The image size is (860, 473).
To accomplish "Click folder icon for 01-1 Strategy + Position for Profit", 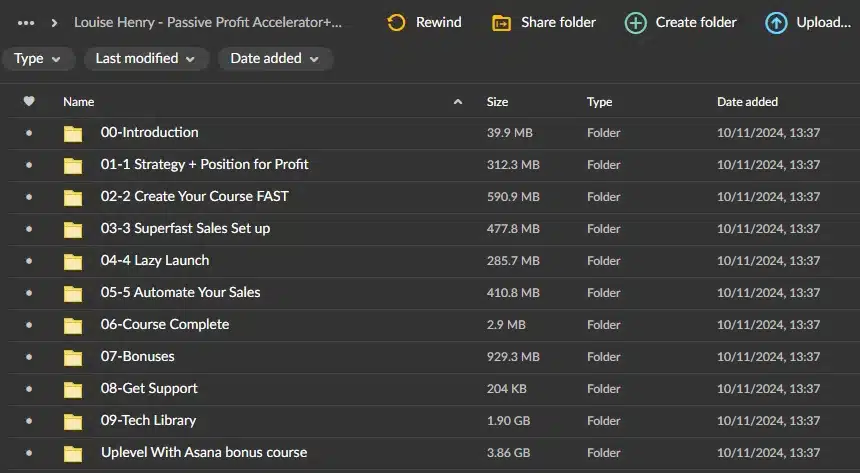I will (73, 165).
